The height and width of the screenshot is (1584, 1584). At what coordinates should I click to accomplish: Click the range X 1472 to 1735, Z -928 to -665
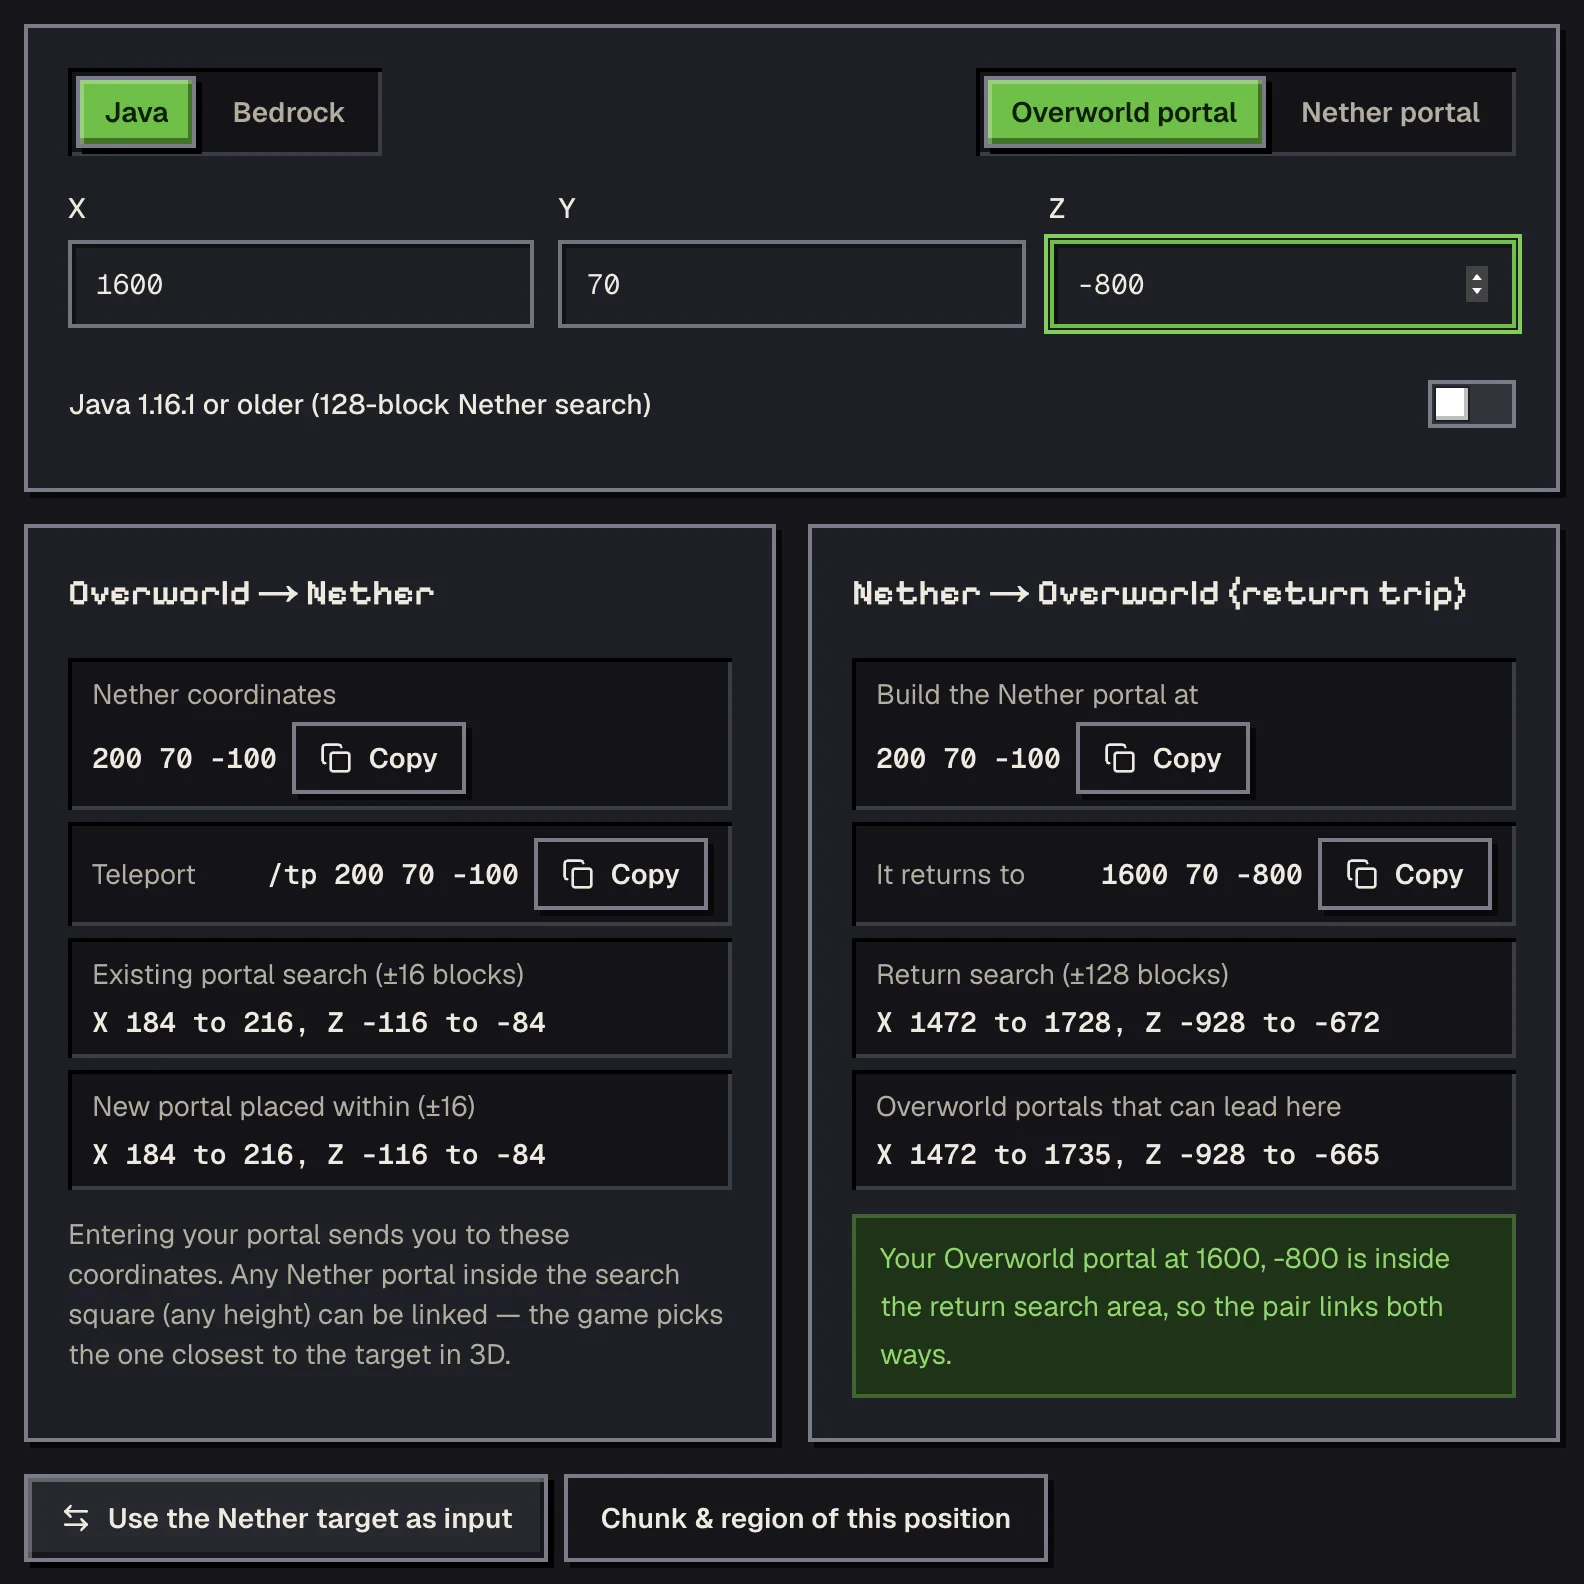pos(1128,1155)
